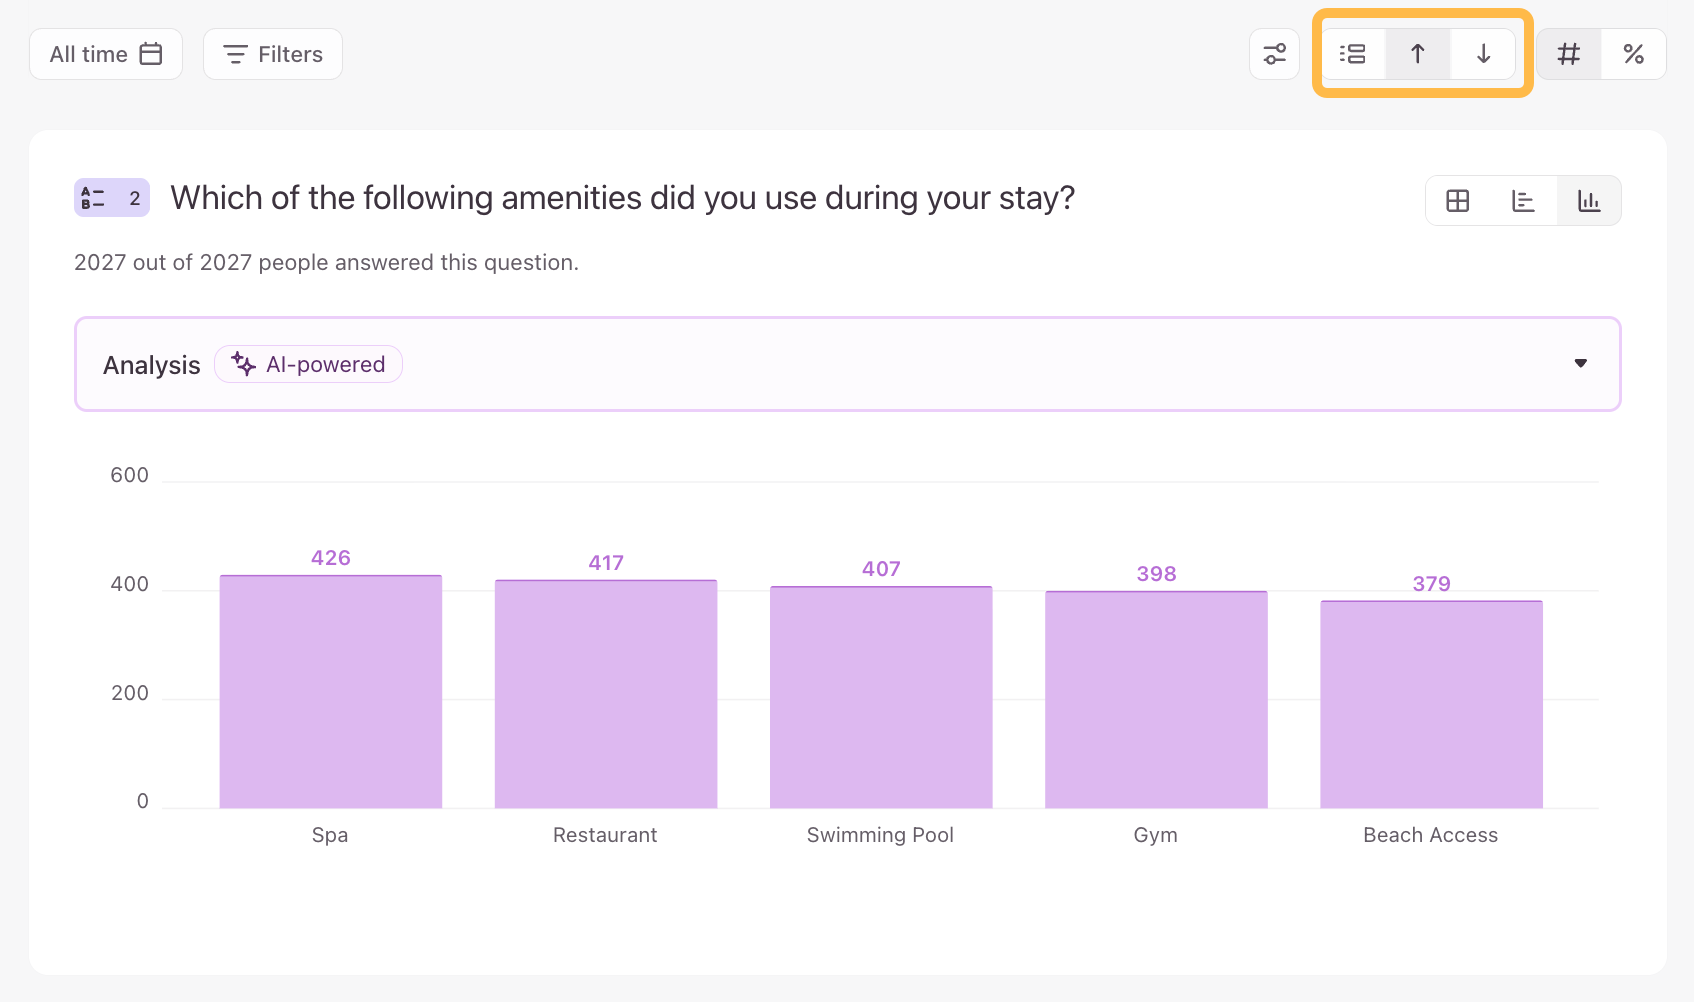
Task: Click the Restaurant bar in chart
Action: click(606, 694)
